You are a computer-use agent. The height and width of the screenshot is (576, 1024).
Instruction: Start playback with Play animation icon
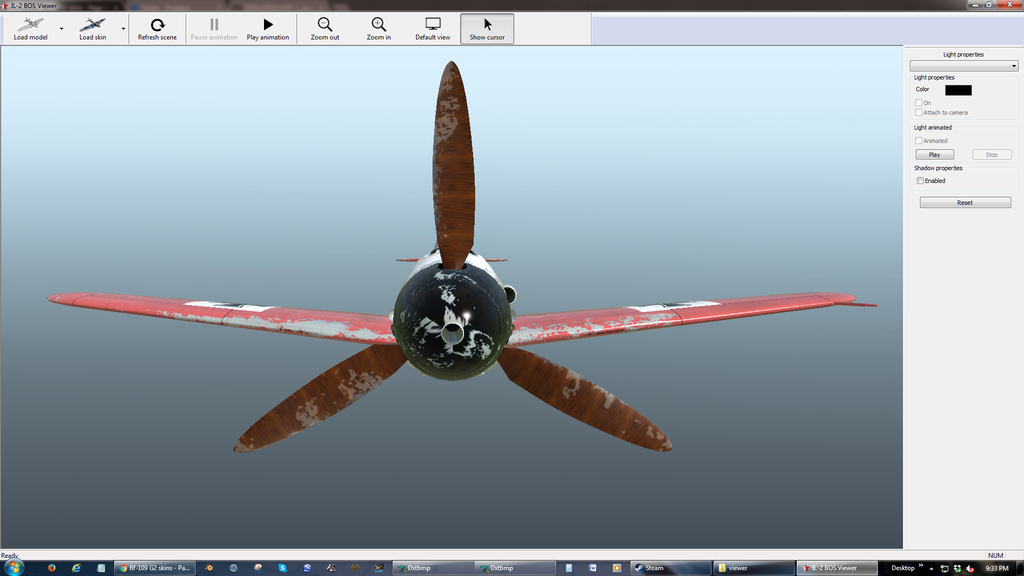click(268, 25)
